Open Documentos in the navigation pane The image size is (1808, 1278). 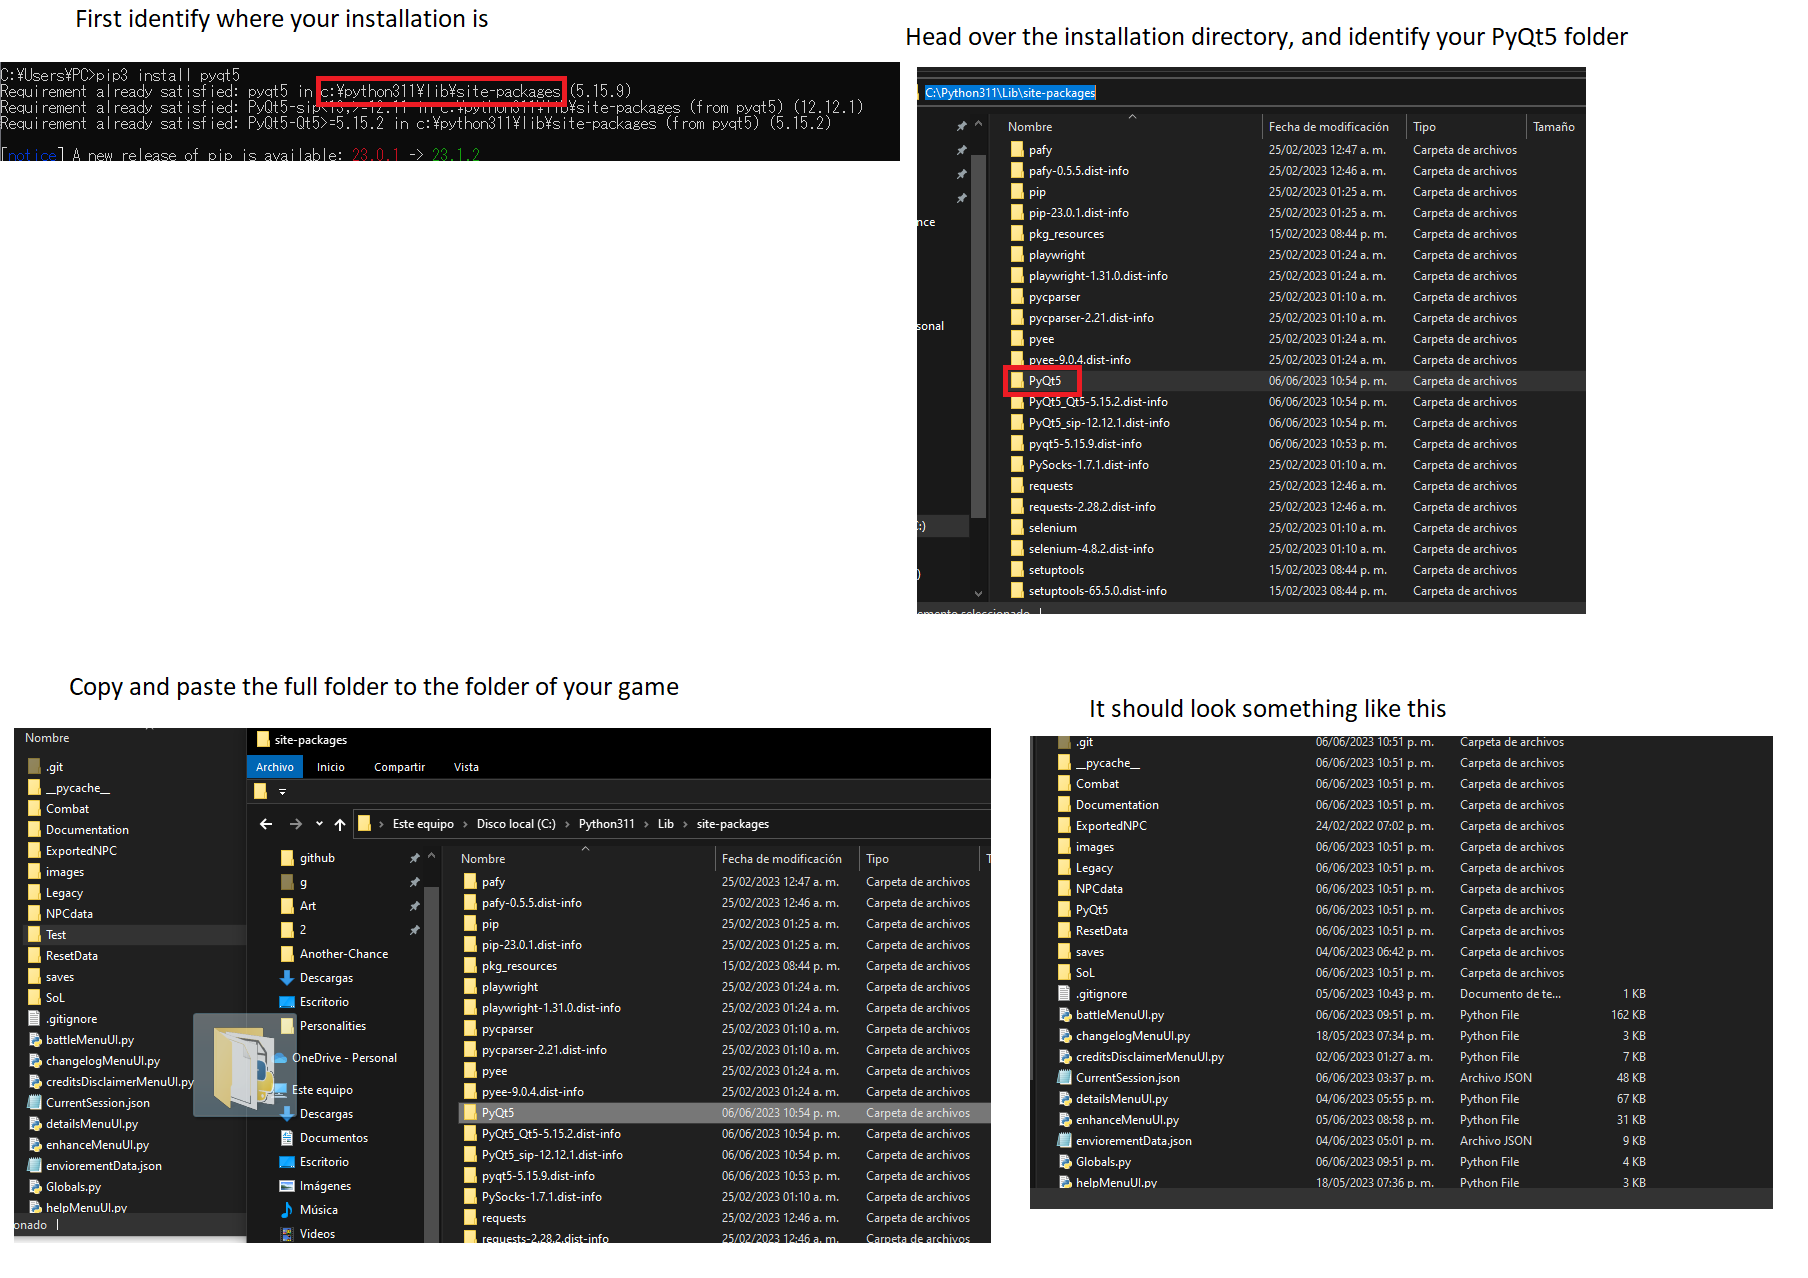click(333, 1138)
